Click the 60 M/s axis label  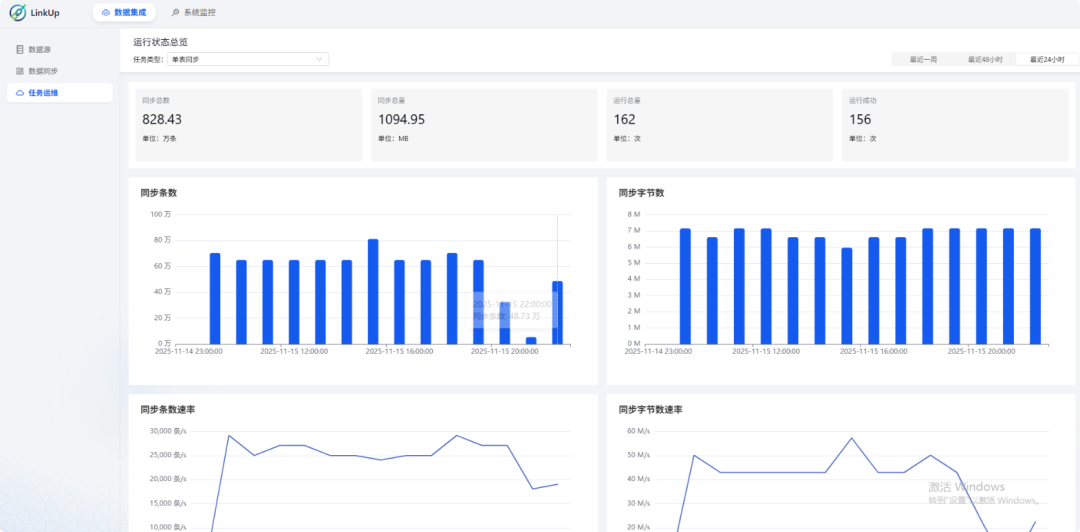(638, 431)
